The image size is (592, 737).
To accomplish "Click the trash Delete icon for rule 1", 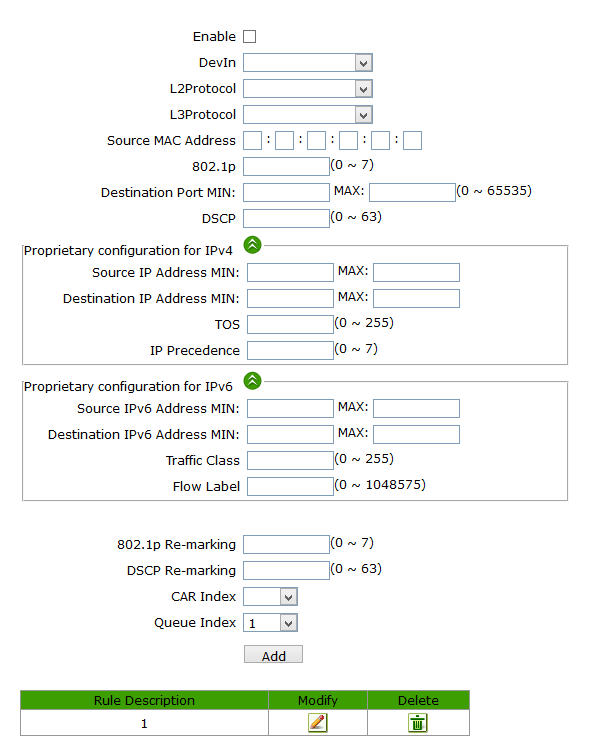I will click(x=418, y=722).
